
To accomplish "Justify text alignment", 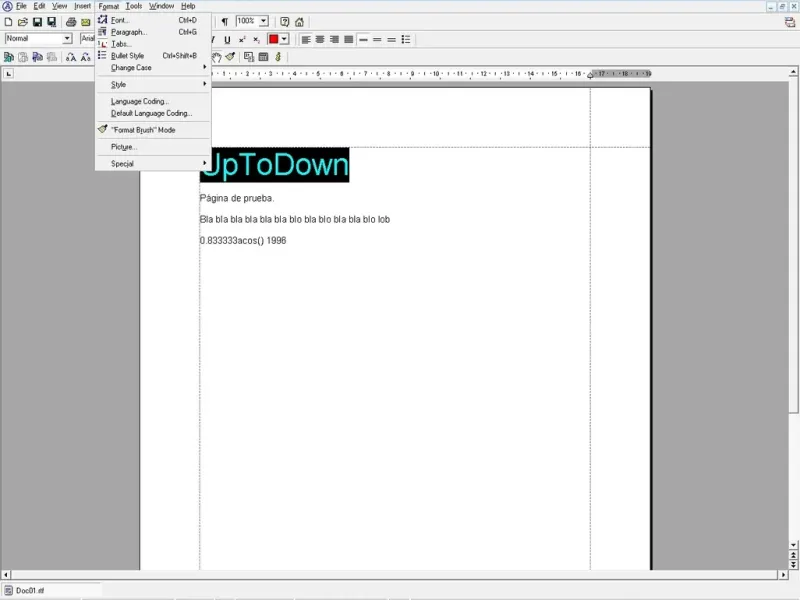I will pos(348,40).
